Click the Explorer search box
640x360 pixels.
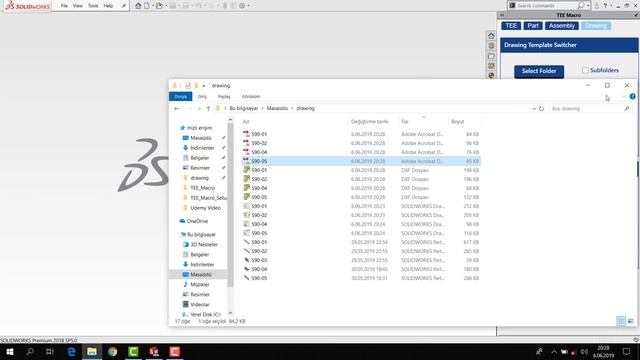click(x=590, y=109)
